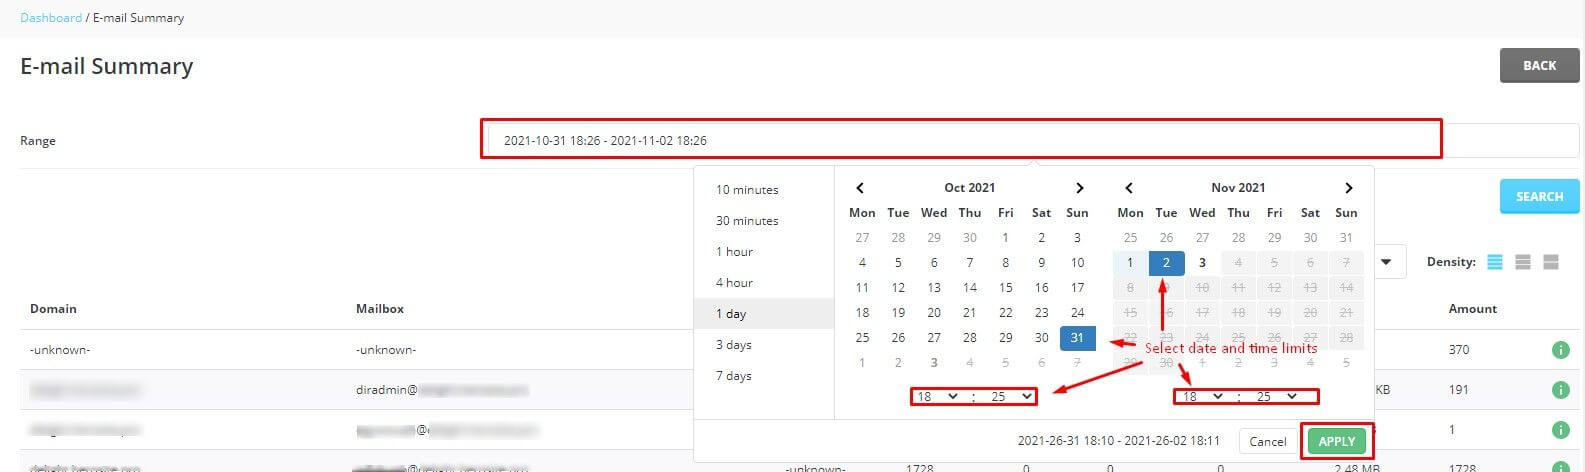Click previous arrow of Nov 2021 calendar
Screen dimensions: 1585x472
pos(1129,188)
